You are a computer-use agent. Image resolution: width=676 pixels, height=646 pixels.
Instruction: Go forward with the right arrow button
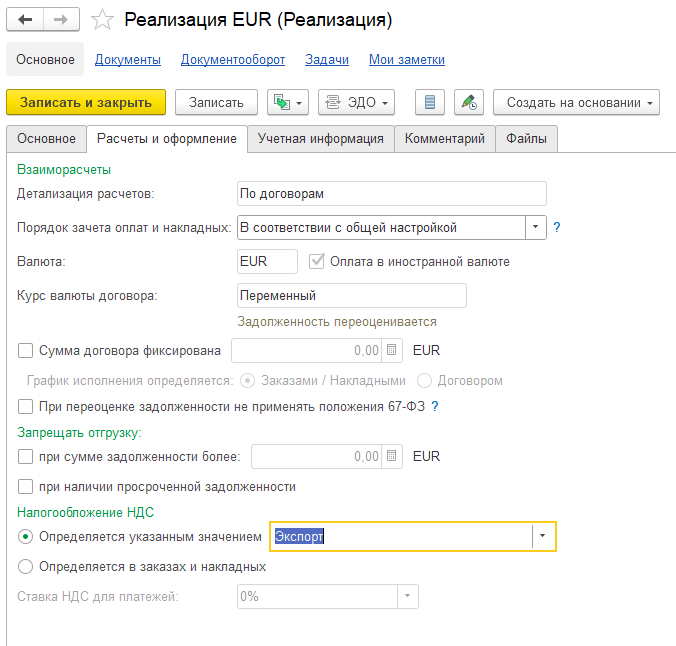[x=61, y=19]
